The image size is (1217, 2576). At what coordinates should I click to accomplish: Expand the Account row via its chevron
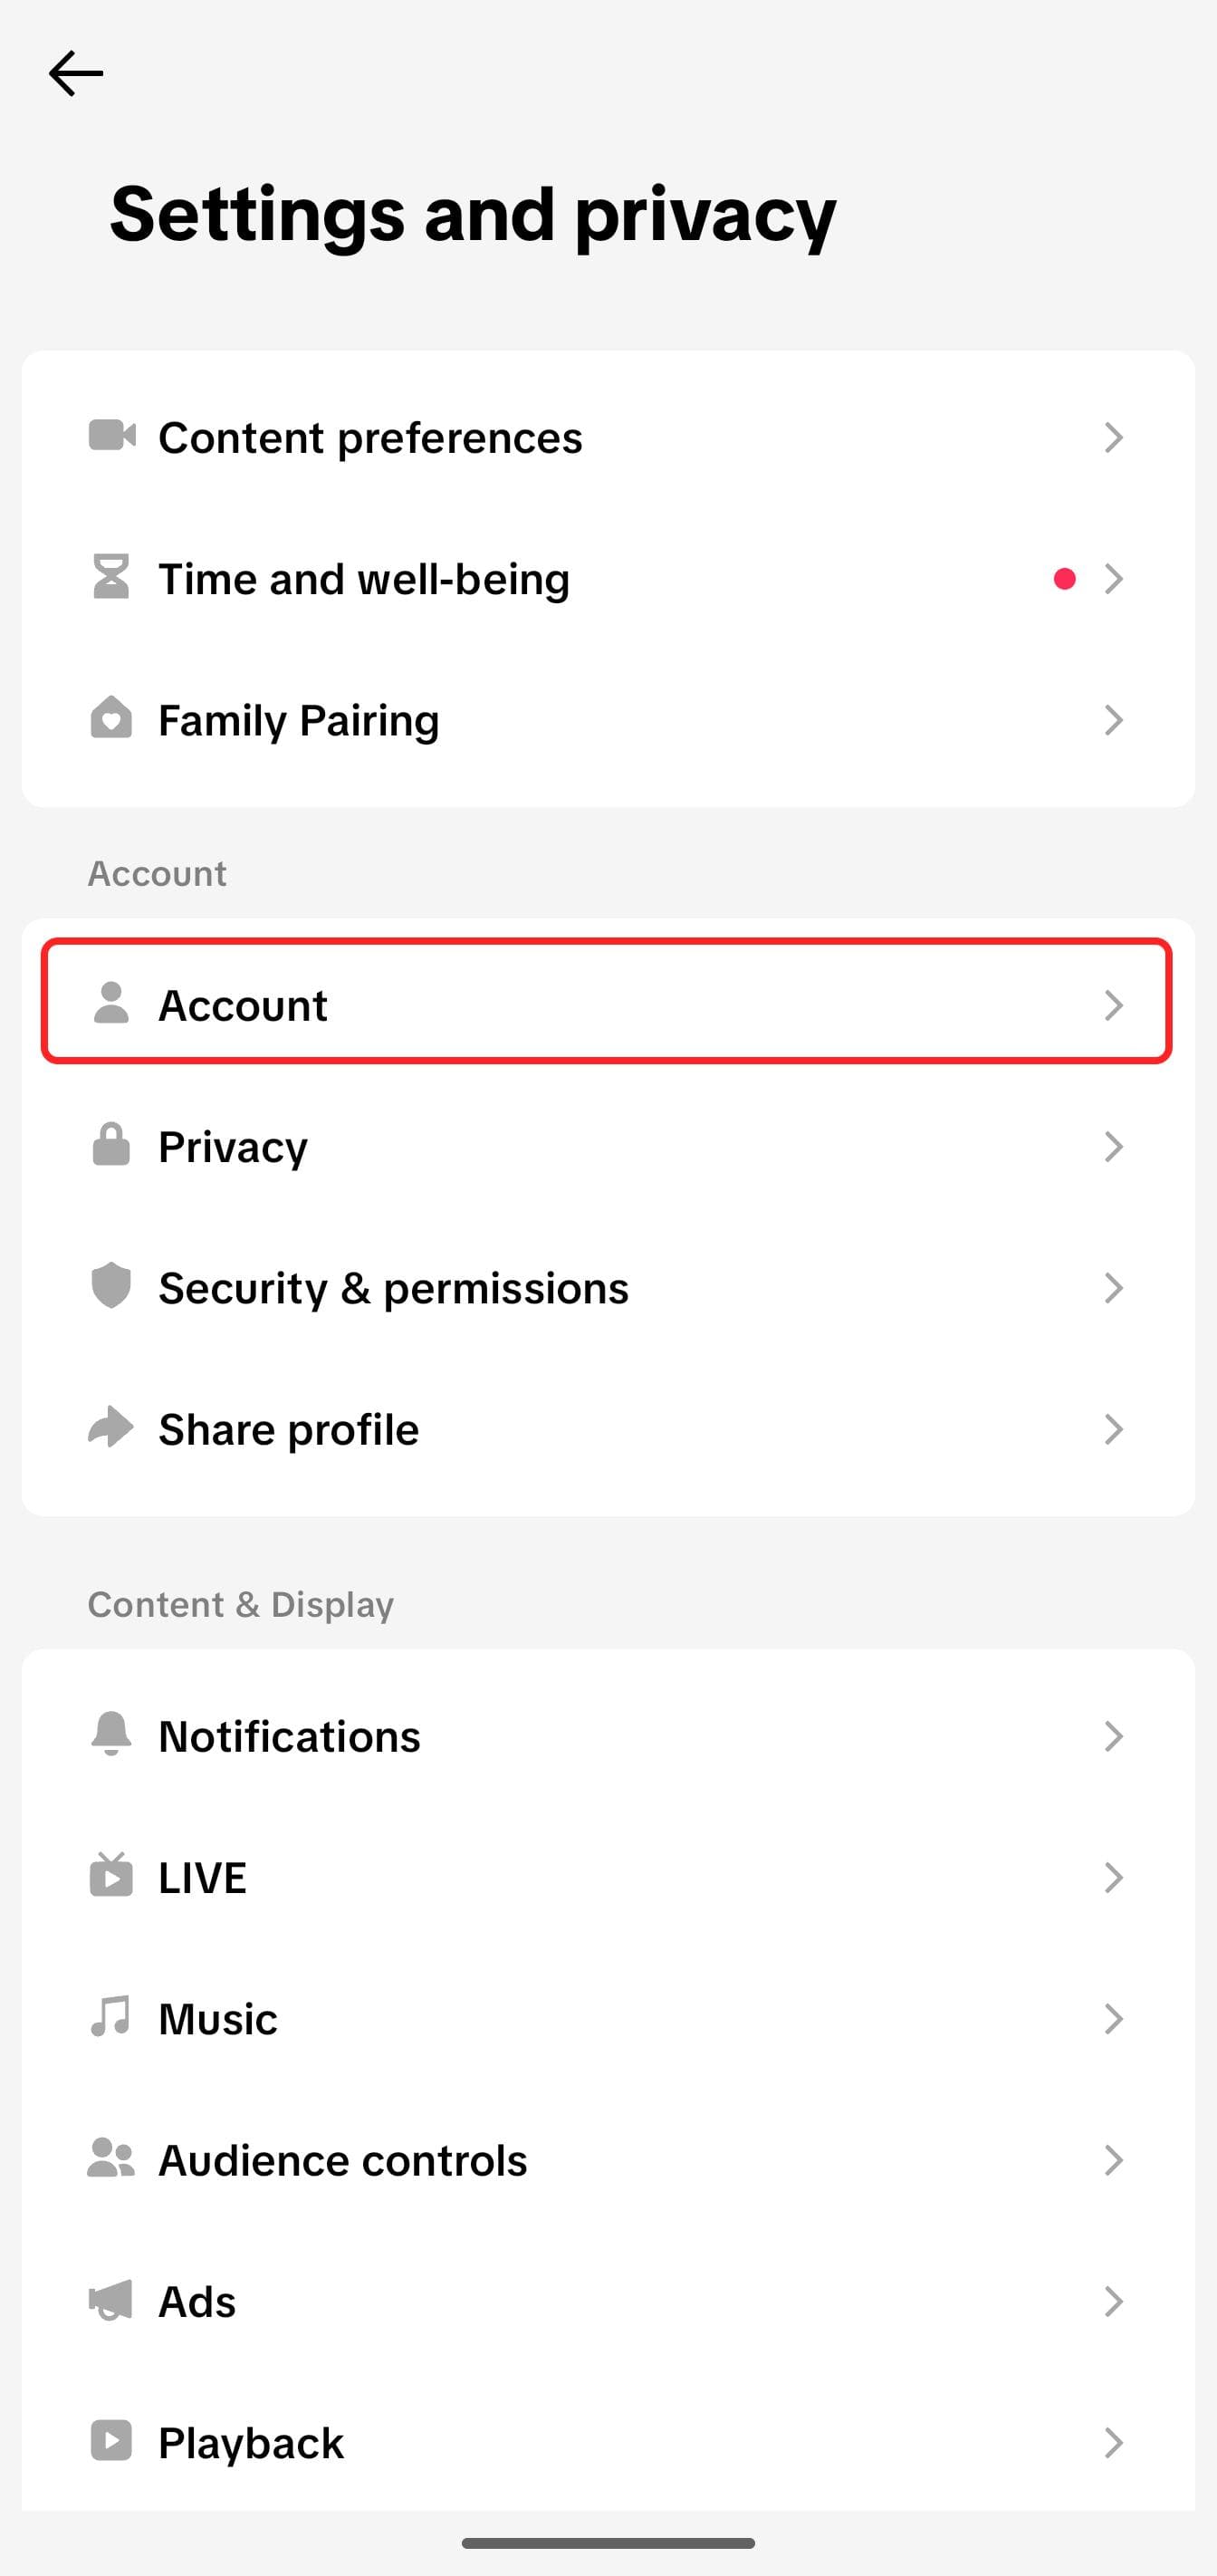1116,1006
